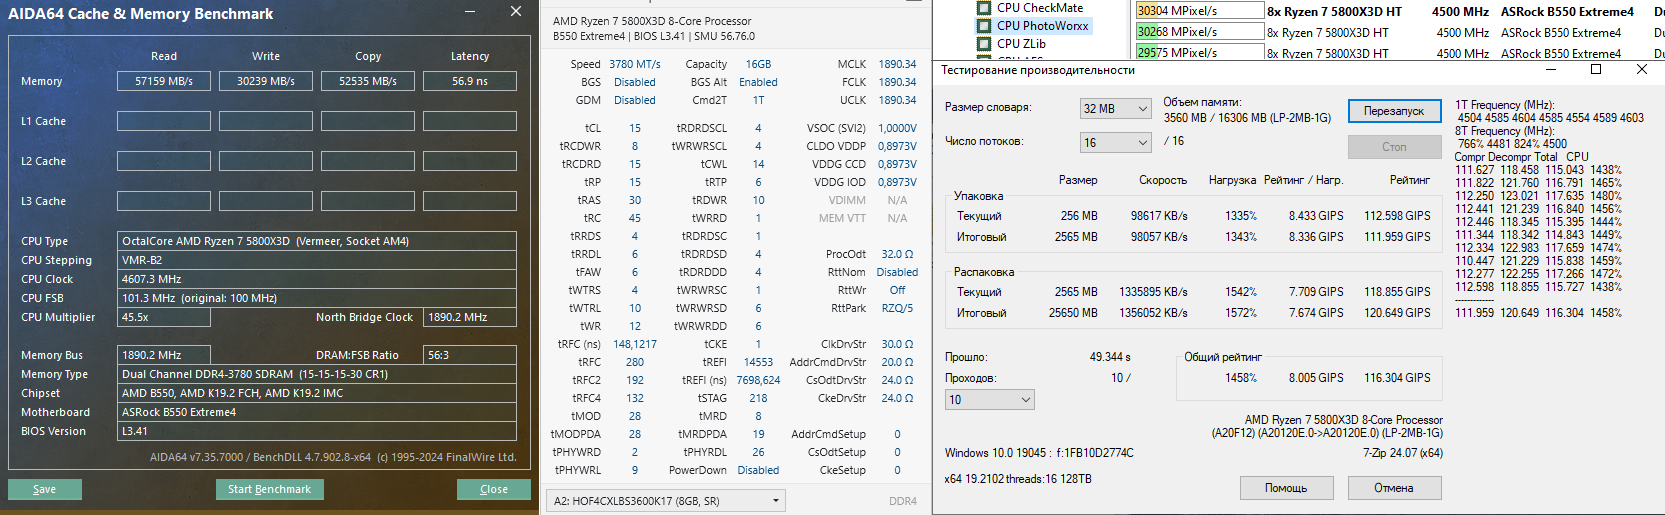1665x515 pixels.
Task: Expand the thread count dropdown showing 16
Action: pyautogui.click(x=1116, y=143)
